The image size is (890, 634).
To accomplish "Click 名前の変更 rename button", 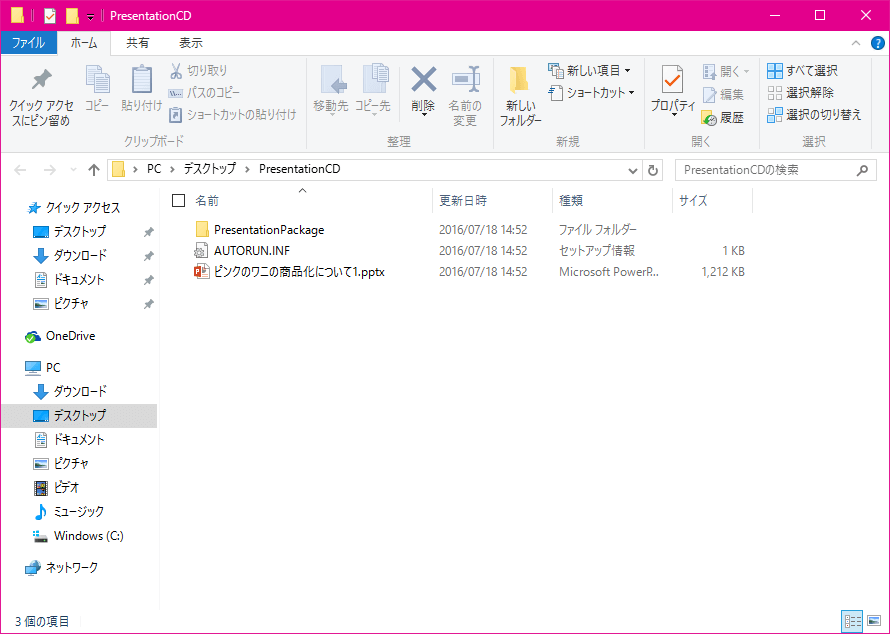I will (x=465, y=96).
